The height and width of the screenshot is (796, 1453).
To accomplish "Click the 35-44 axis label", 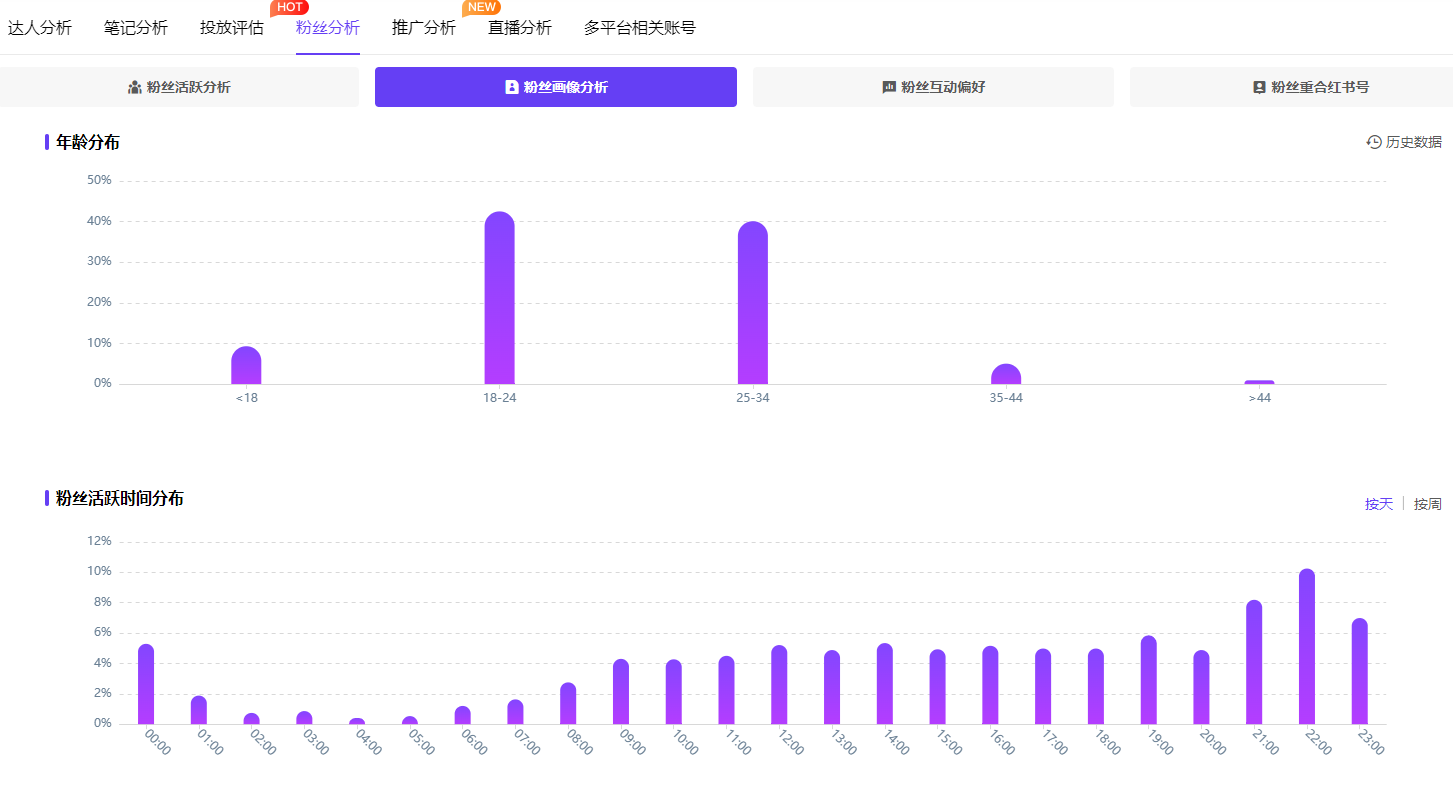I will [1006, 398].
